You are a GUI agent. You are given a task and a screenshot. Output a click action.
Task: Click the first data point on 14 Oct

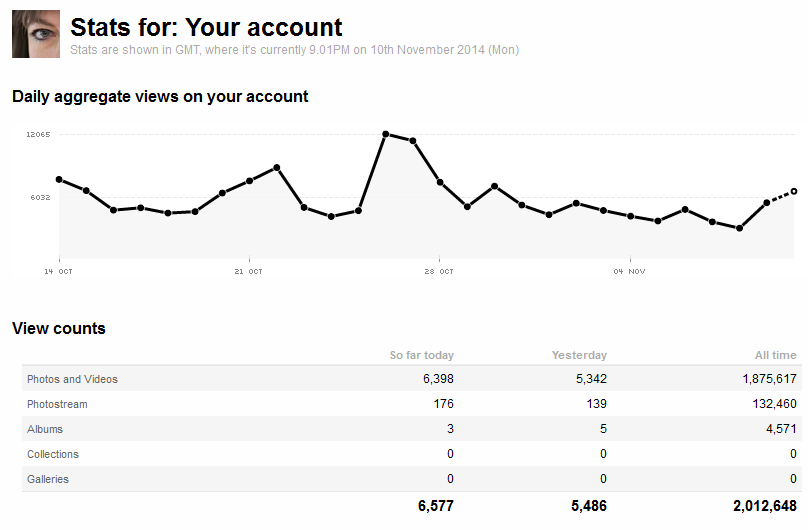pos(59,180)
